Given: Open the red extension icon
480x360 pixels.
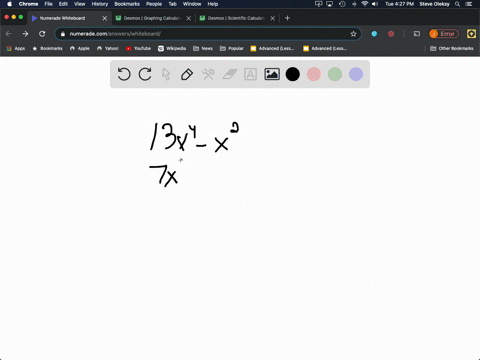Looking at the screenshot, I should point(391,34).
